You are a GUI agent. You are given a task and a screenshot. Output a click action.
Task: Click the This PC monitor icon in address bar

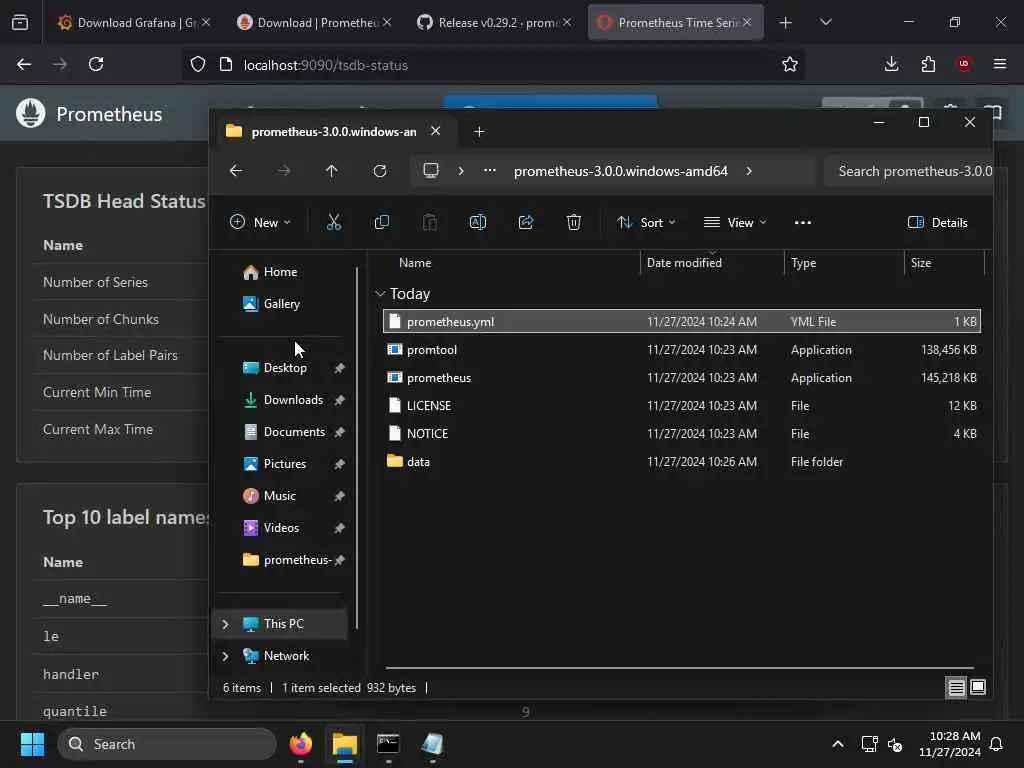[x=431, y=171]
